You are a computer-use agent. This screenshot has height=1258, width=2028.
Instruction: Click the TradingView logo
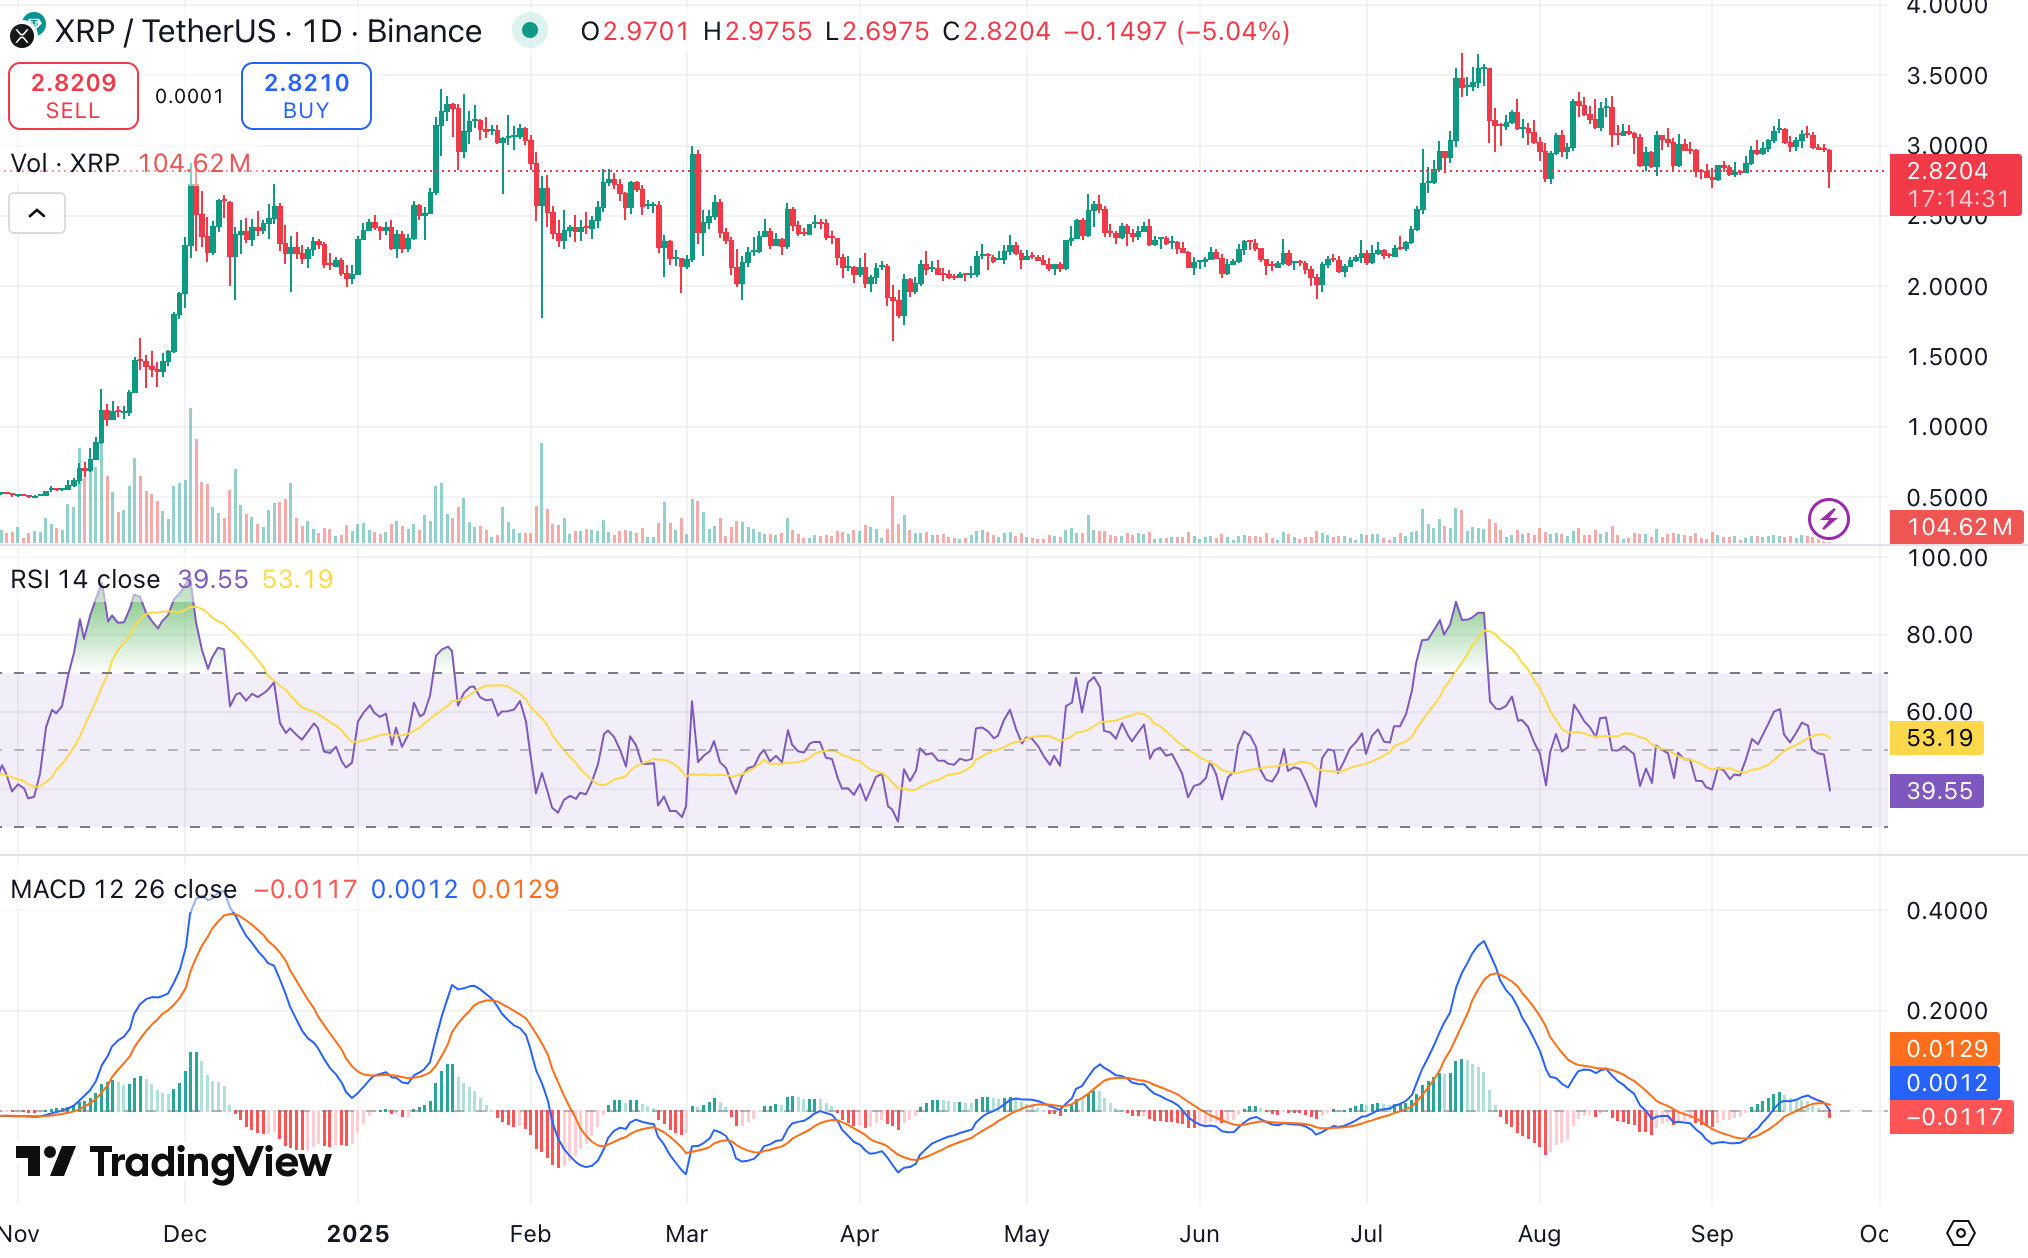coord(174,1162)
